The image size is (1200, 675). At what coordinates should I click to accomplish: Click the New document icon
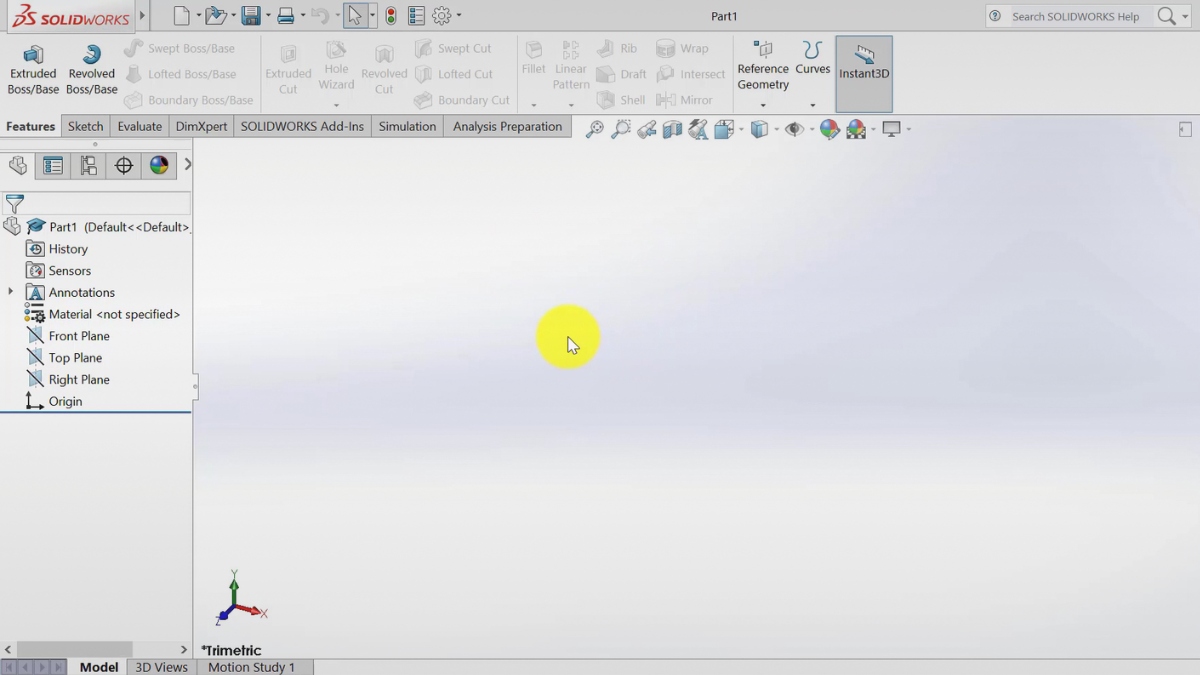pyautogui.click(x=181, y=15)
